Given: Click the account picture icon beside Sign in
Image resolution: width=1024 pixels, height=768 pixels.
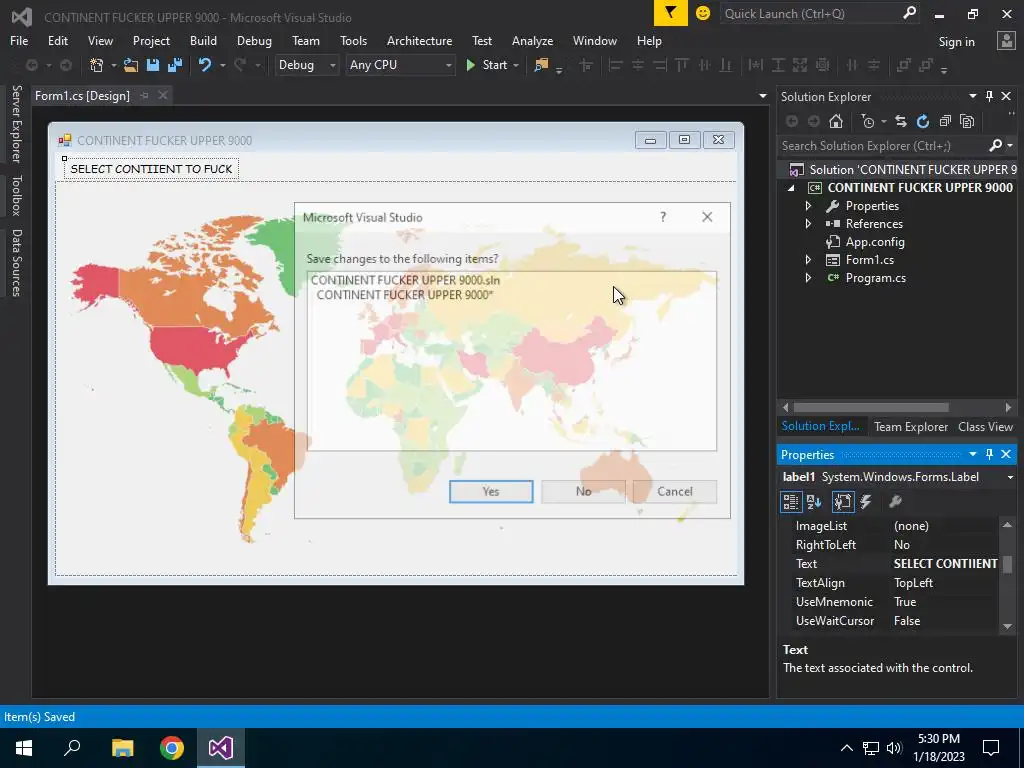Looking at the screenshot, I should coord(1006,40).
